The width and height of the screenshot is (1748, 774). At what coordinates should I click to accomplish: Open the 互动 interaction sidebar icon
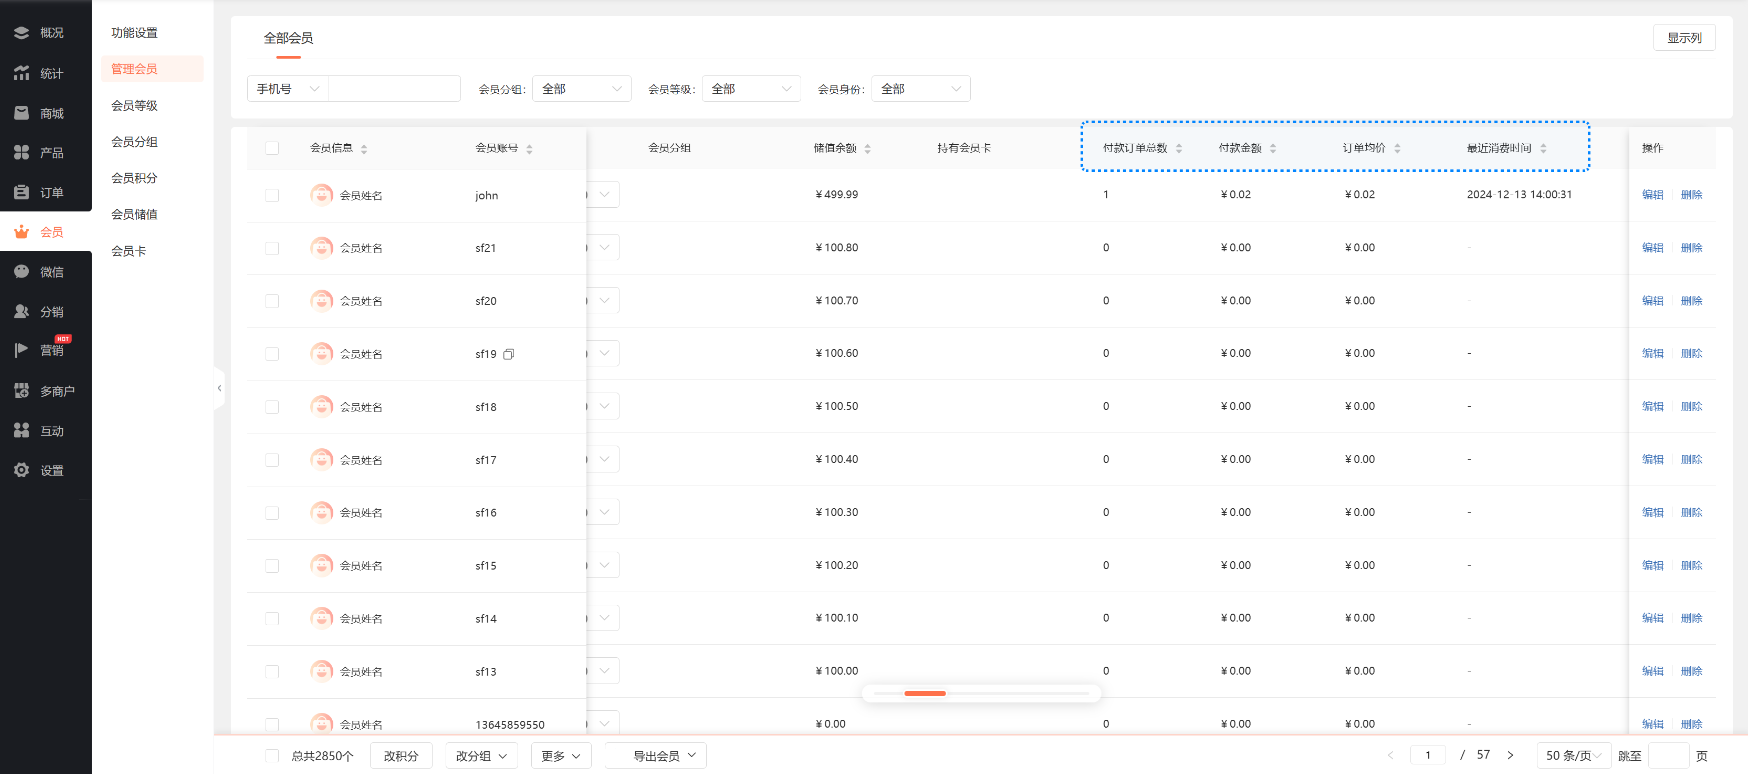[21, 430]
